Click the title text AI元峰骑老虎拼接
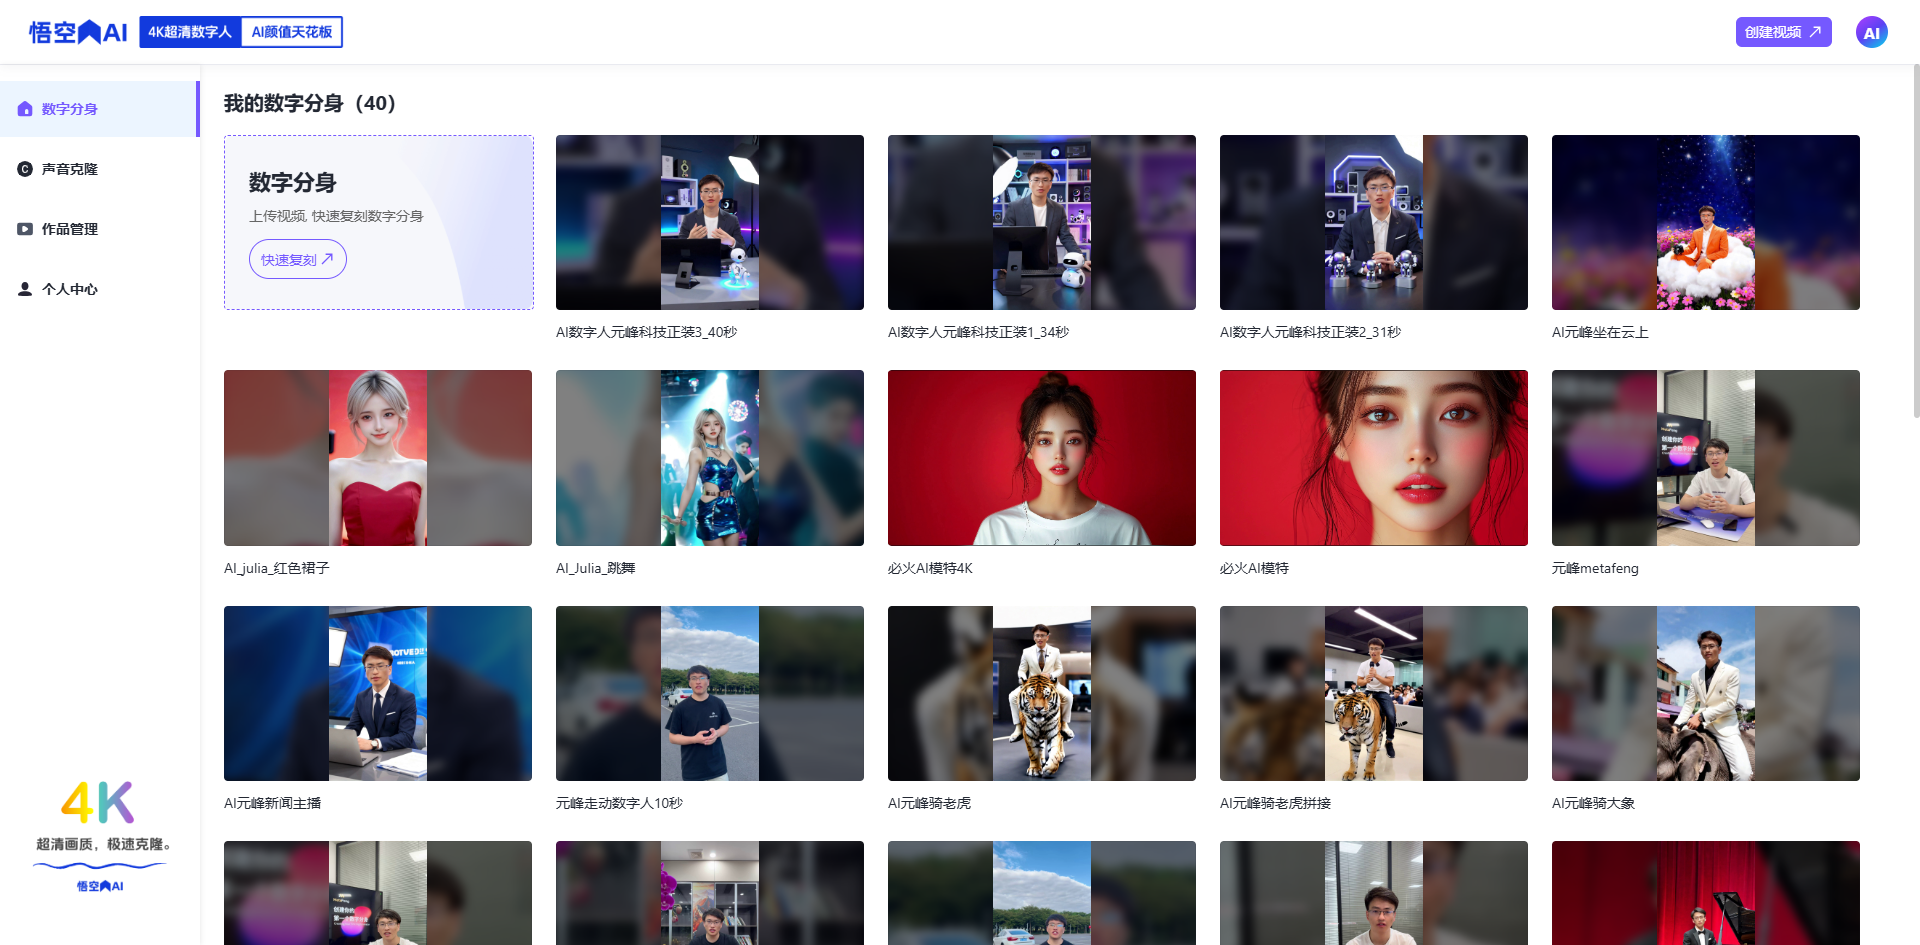 pyautogui.click(x=1275, y=803)
